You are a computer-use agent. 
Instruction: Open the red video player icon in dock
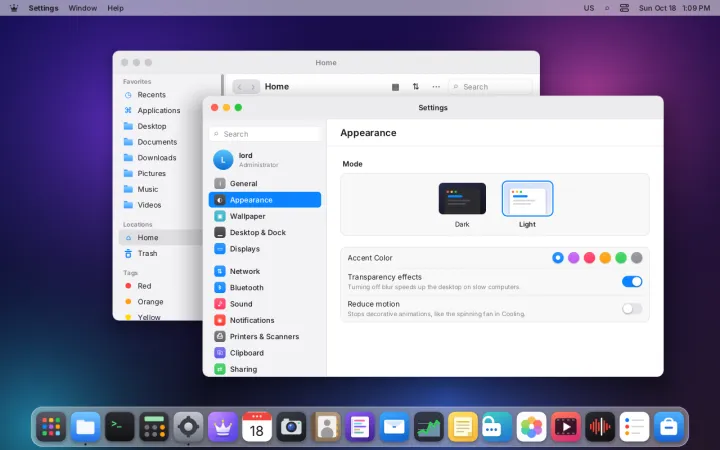point(566,427)
